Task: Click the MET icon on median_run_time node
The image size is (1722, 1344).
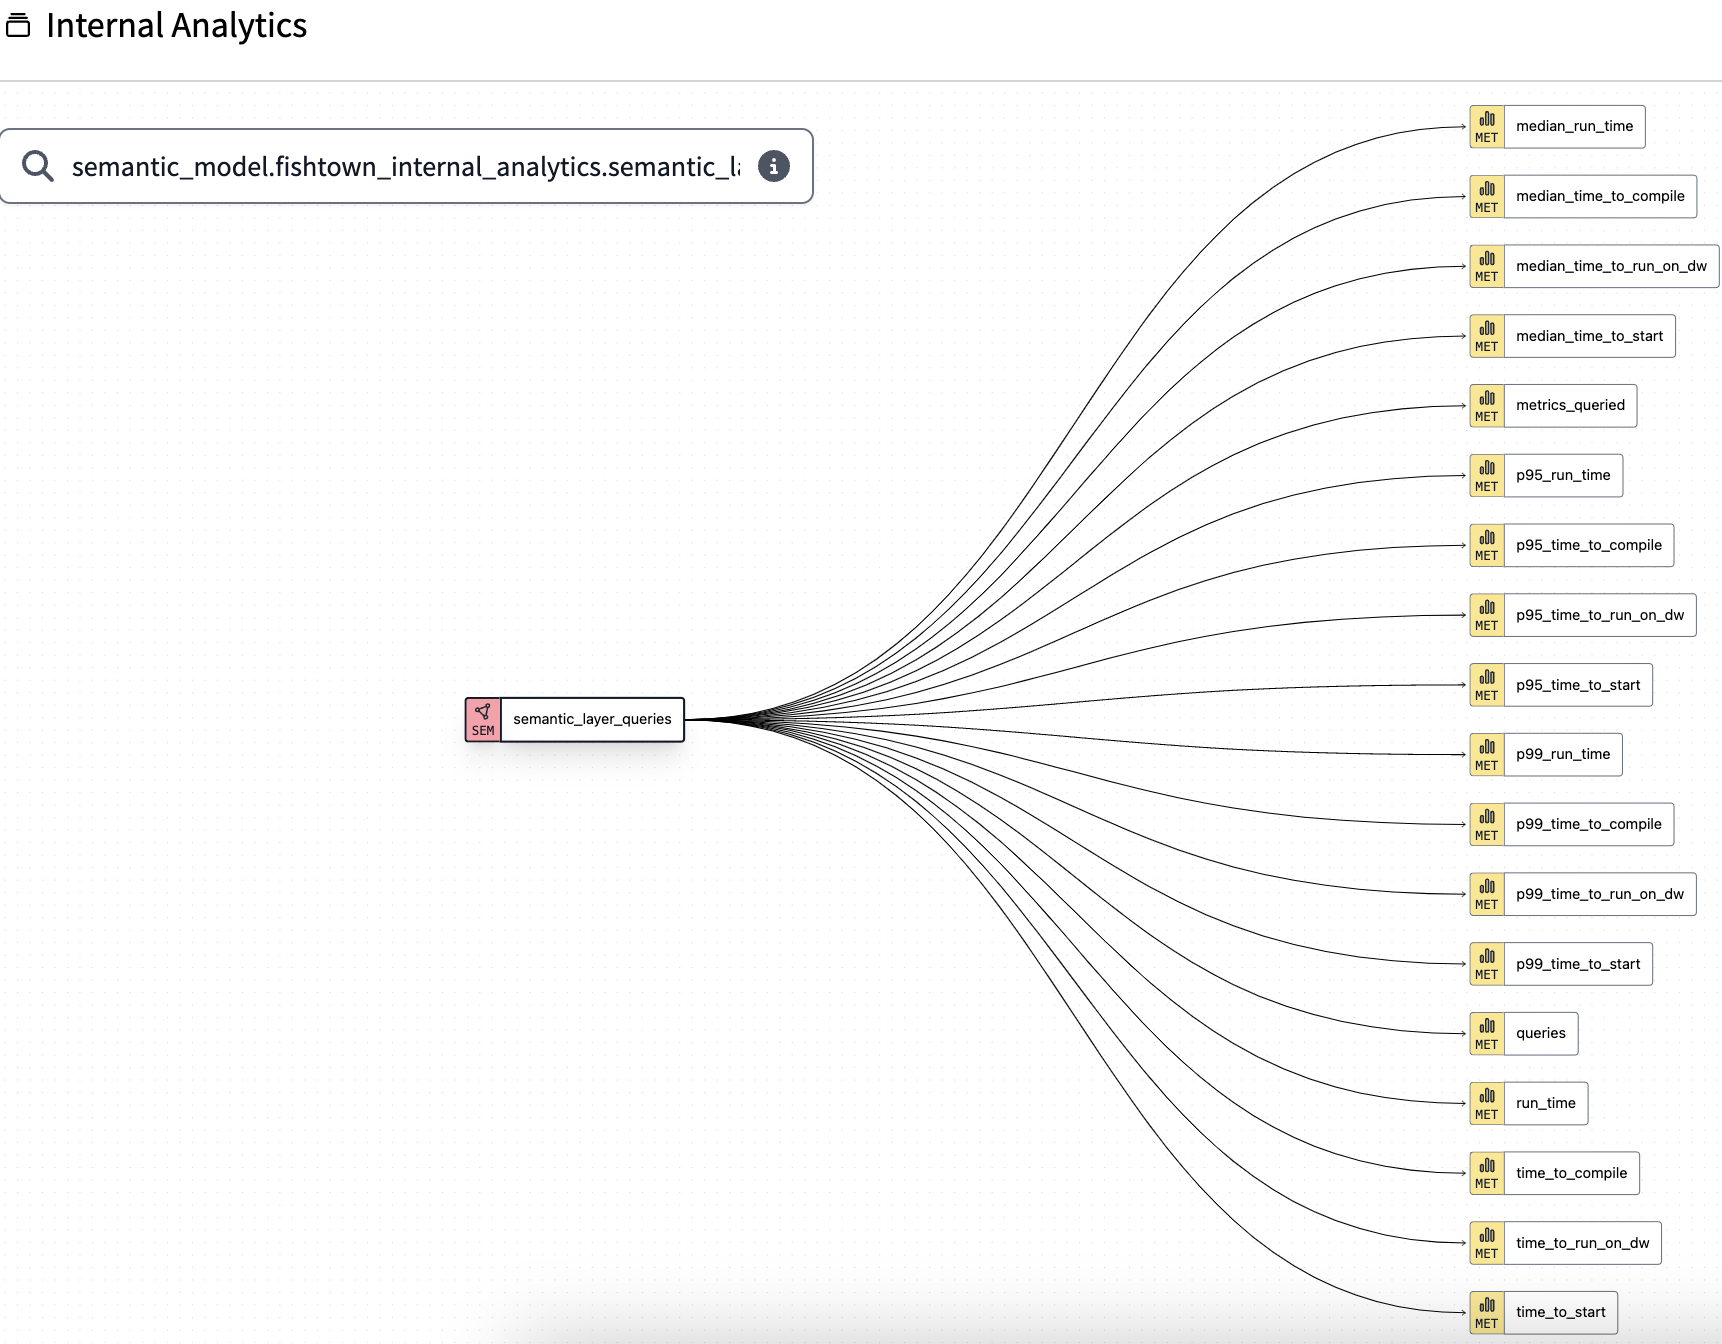Action: coord(1486,126)
